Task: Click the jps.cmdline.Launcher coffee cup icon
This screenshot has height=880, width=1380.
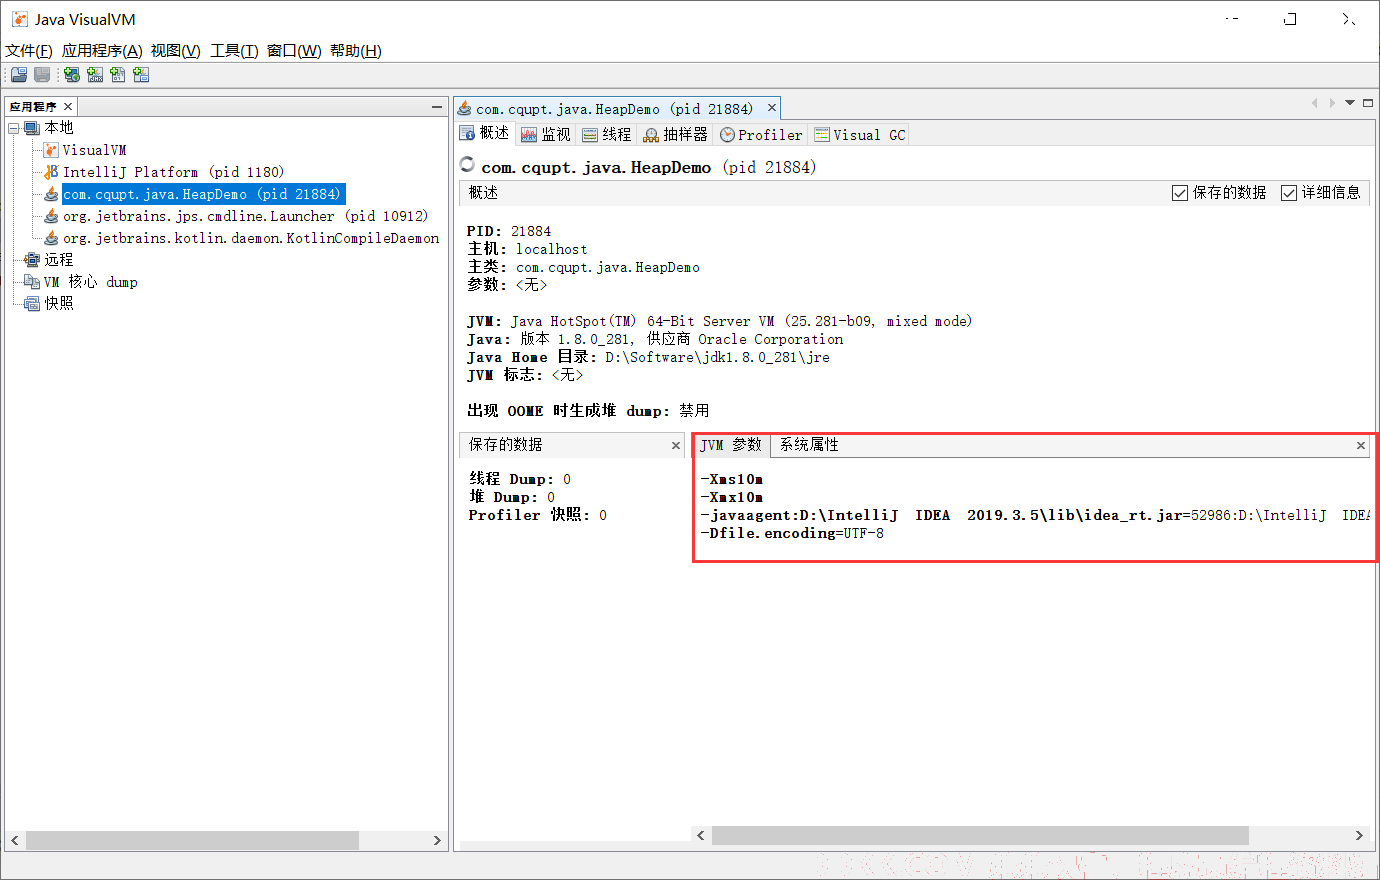Action: tap(51, 216)
